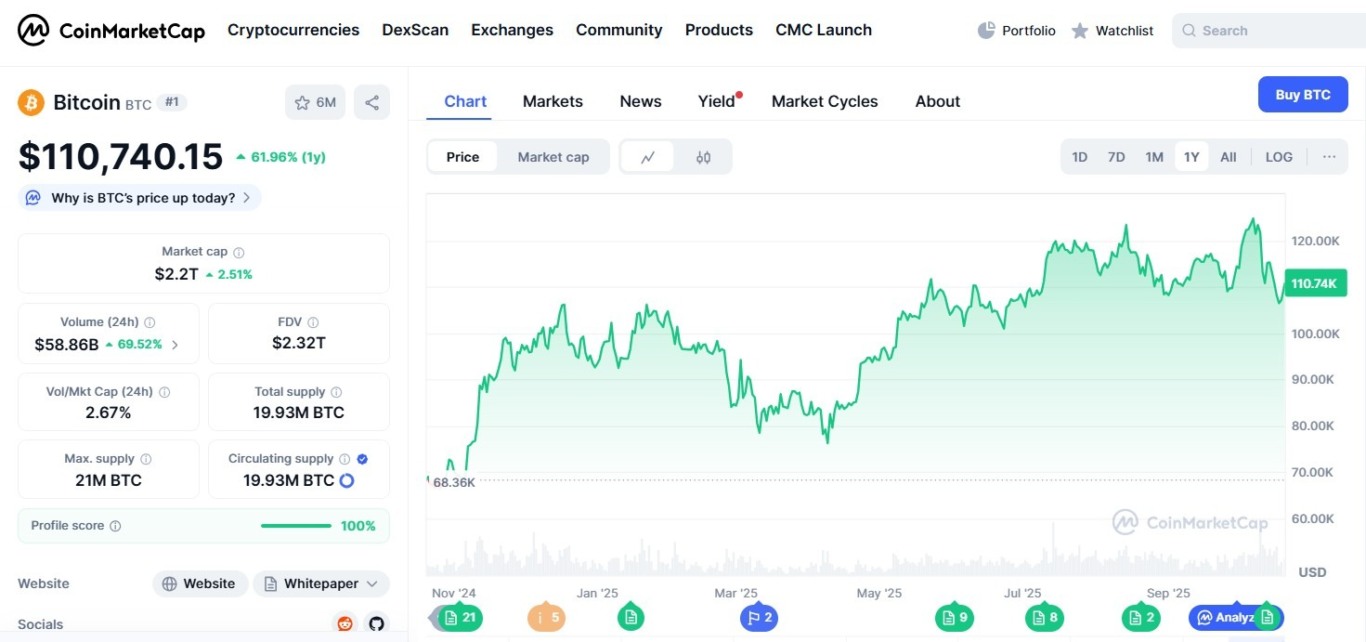The width and height of the screenshot is (1366, 642).
Task: Click the Market cap info icon
Action: (239, 253)
